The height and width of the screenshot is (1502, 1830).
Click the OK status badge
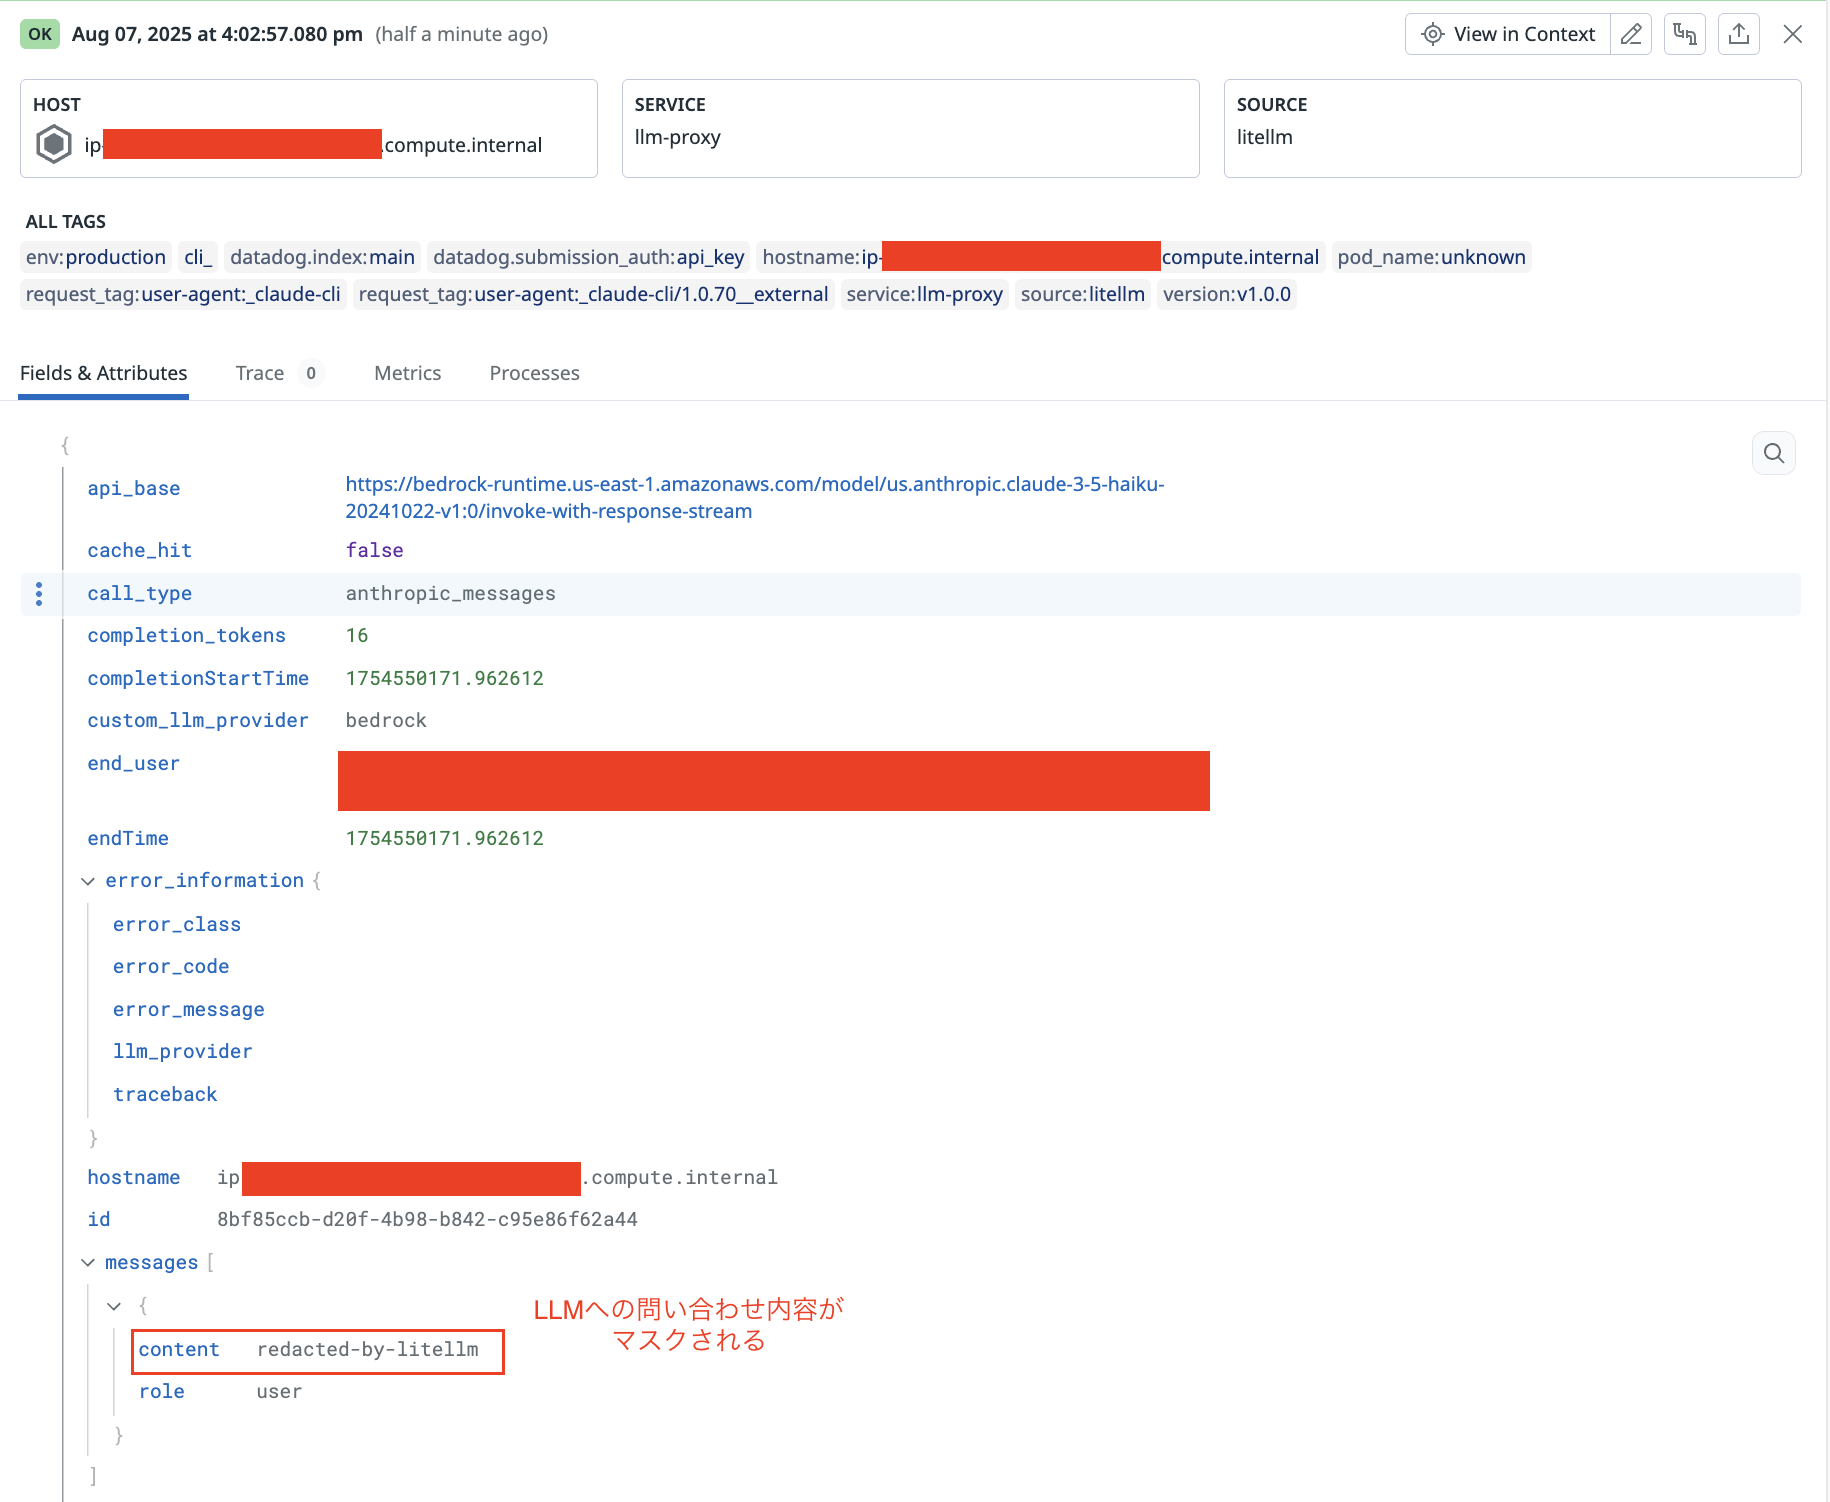pos(40,34)
